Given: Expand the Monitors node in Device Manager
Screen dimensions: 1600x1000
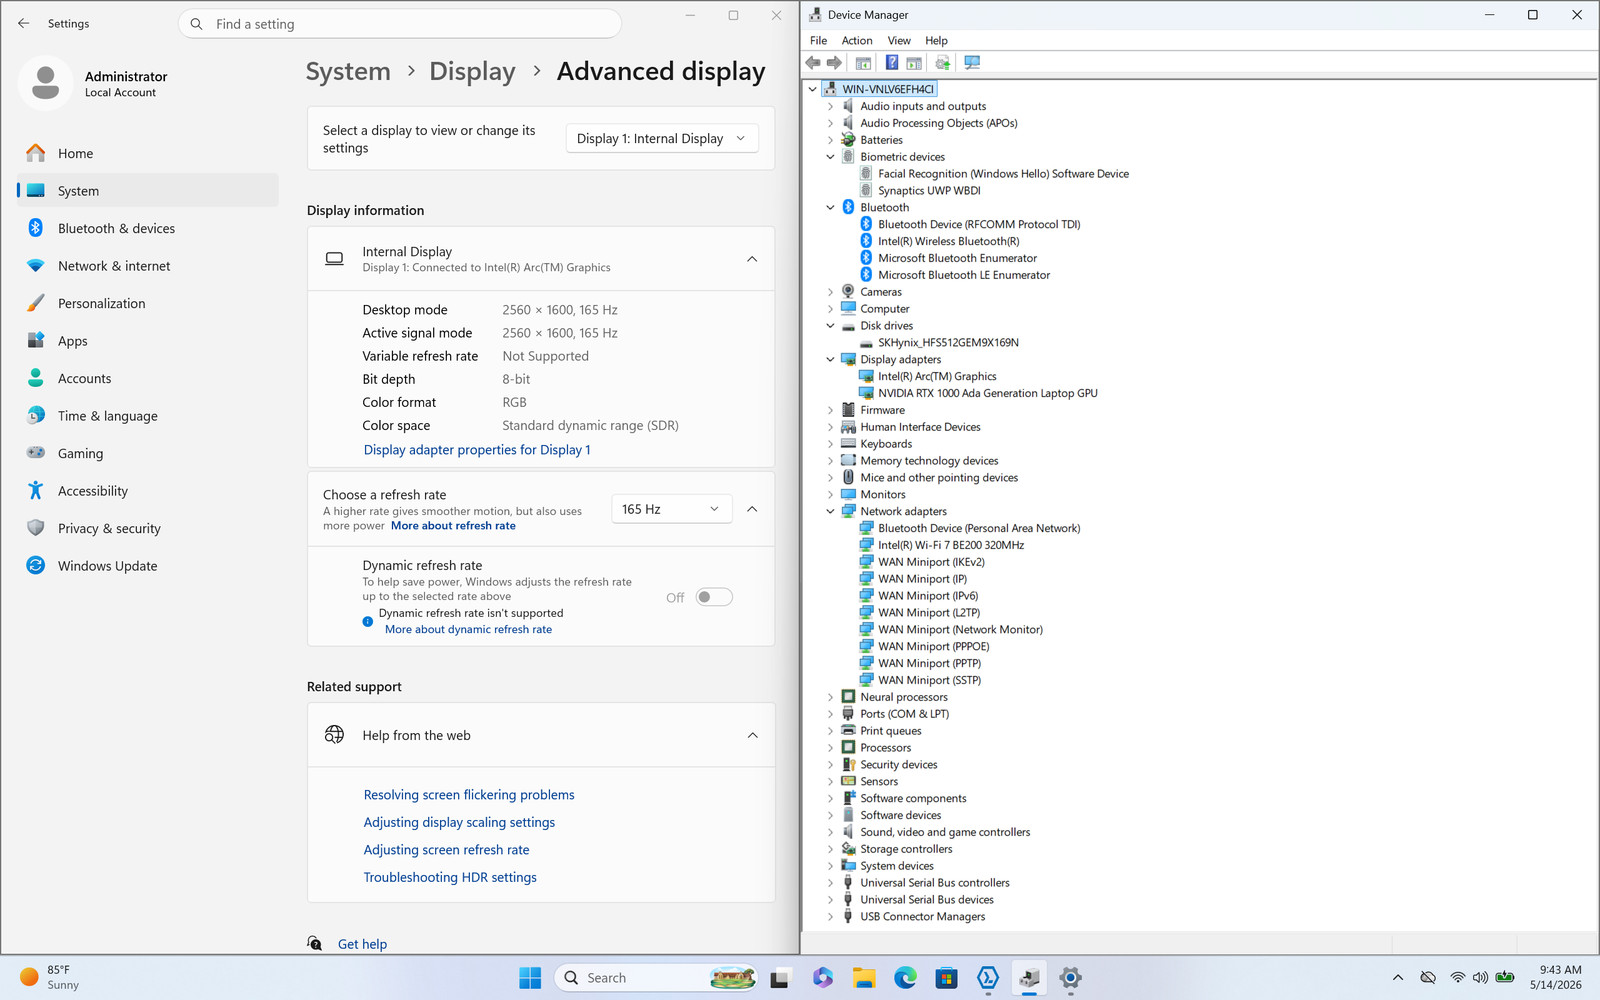Looking at the screenshot, I should [830, 494].
